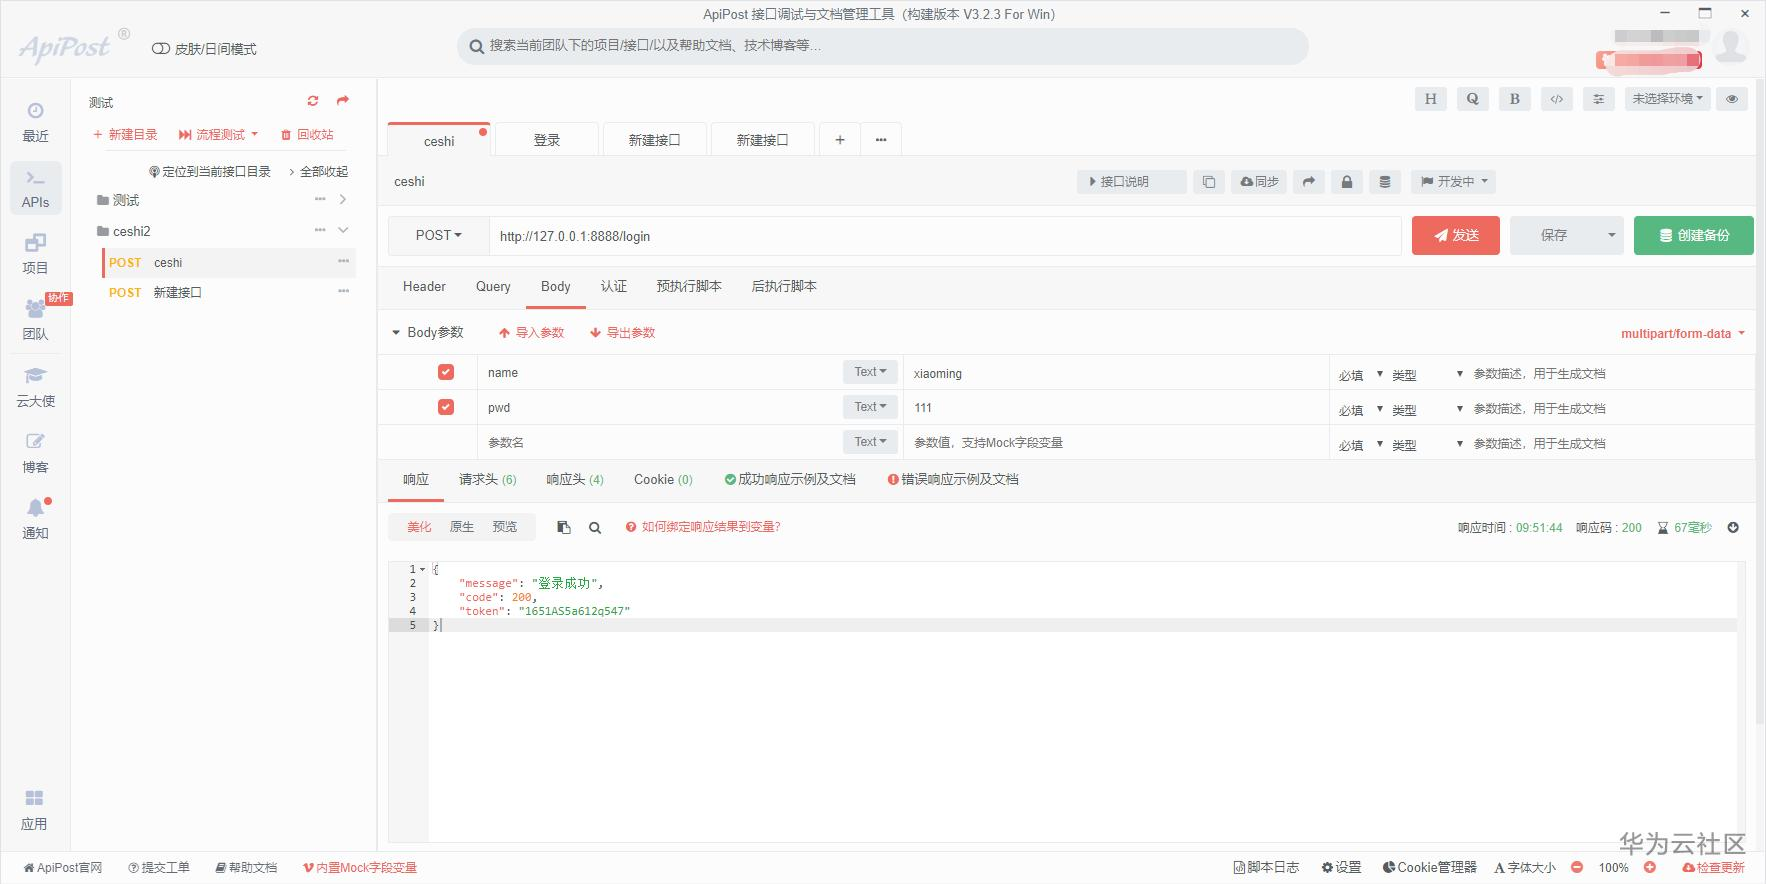Copy the response with the copy icon

564,527
